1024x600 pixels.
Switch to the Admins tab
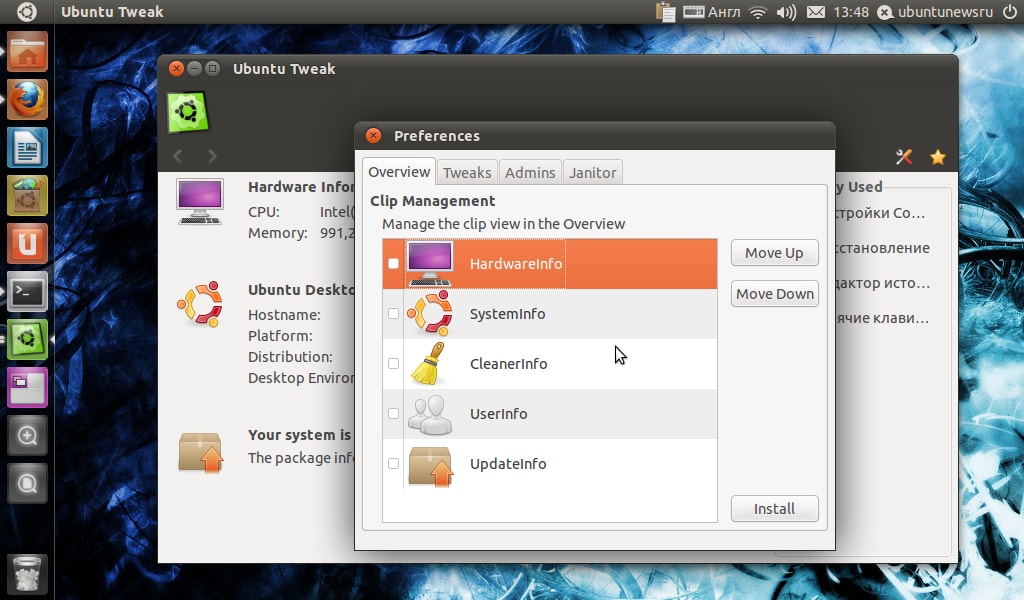coord(530,172)
